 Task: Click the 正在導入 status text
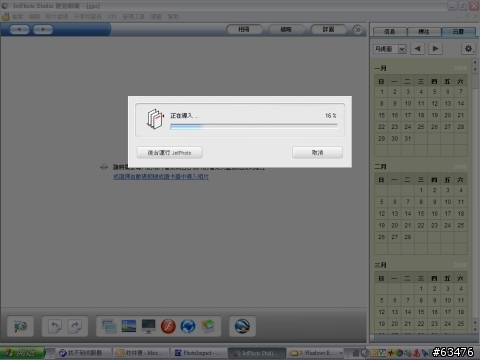click(x=184, y=116)
